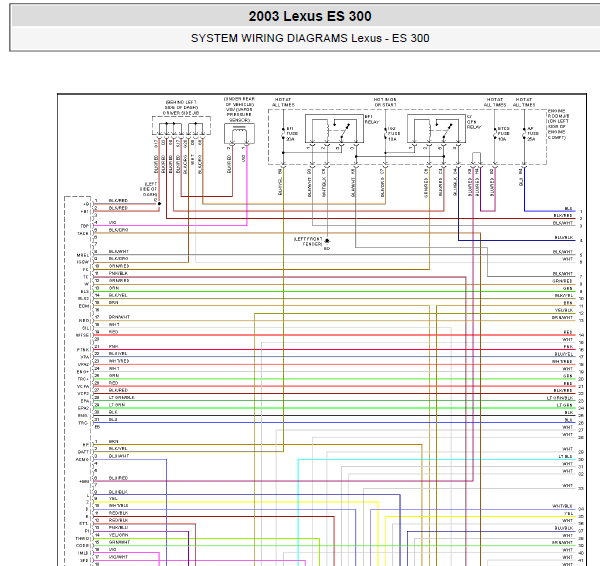Image resolution: width=600 pixels, height=566 pixels.
Task: Click "BRN/WHT" label at left pin 17
Action: point(119,317)
